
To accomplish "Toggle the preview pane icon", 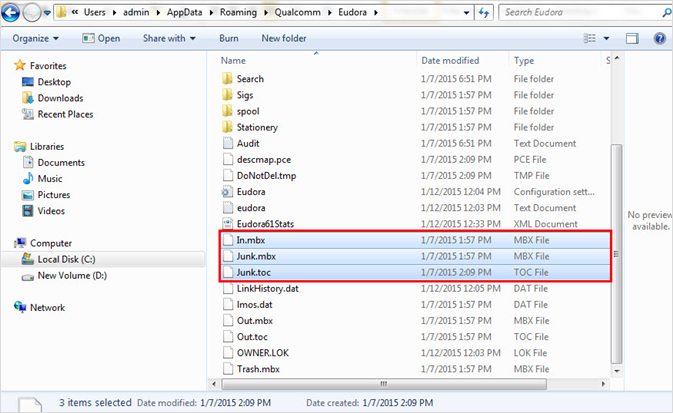I will [x=632, y=39].
